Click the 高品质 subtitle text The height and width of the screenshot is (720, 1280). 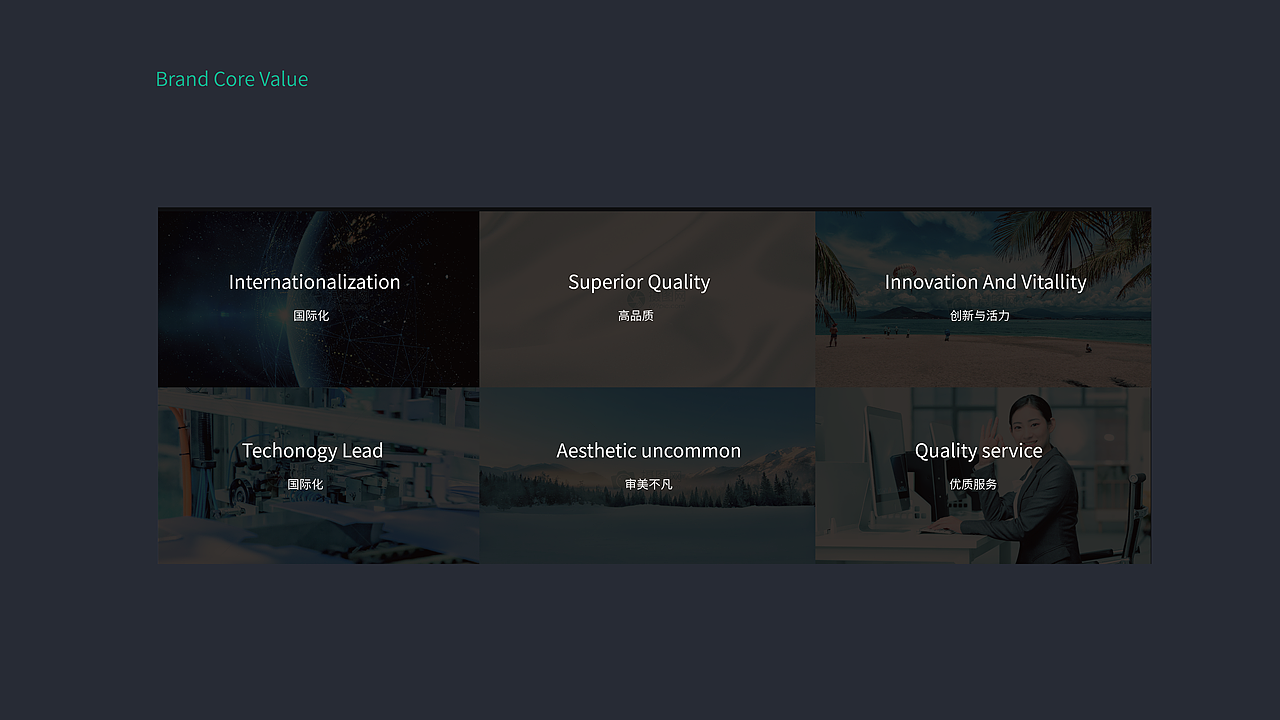click(x=636, y=316)
